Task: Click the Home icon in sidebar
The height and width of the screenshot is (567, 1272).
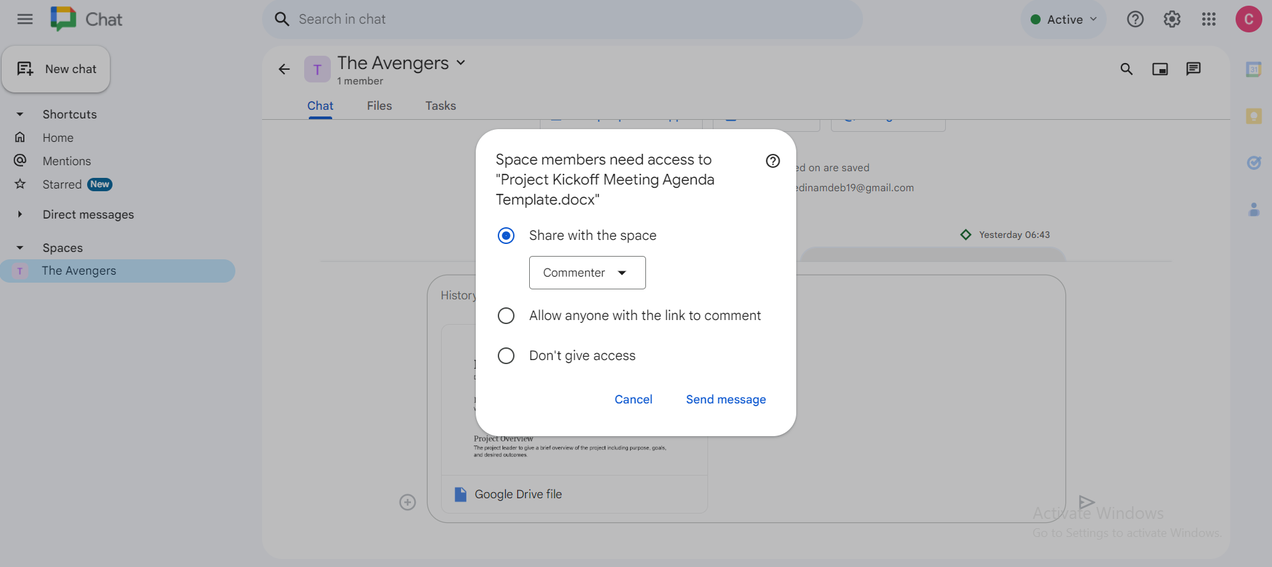Action: pyautogui.click(x=20, y=137)
